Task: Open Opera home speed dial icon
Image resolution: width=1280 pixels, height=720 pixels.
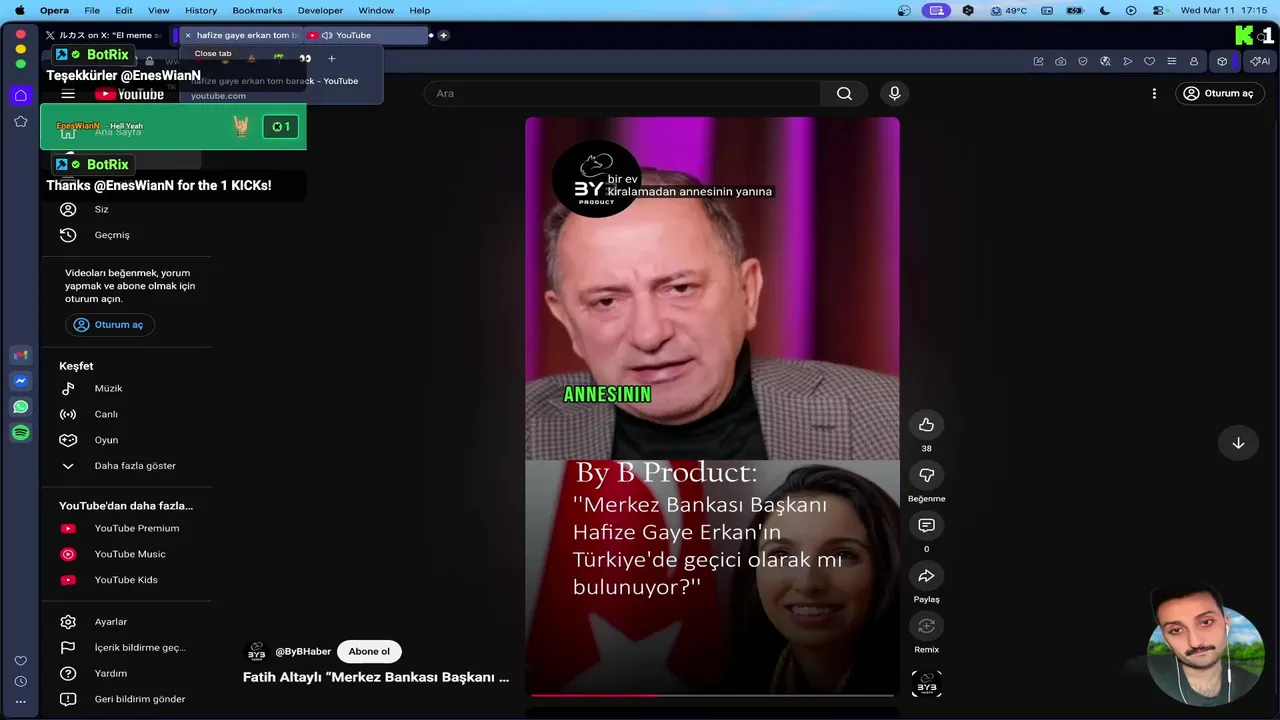Action: (x=20, y=95)
